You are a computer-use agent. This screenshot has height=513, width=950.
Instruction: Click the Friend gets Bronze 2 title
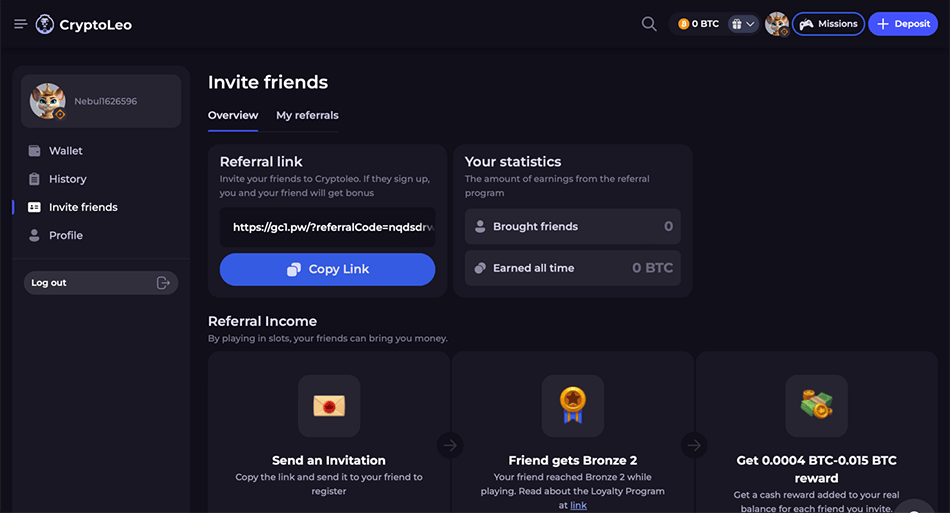(x=573, y=460)
